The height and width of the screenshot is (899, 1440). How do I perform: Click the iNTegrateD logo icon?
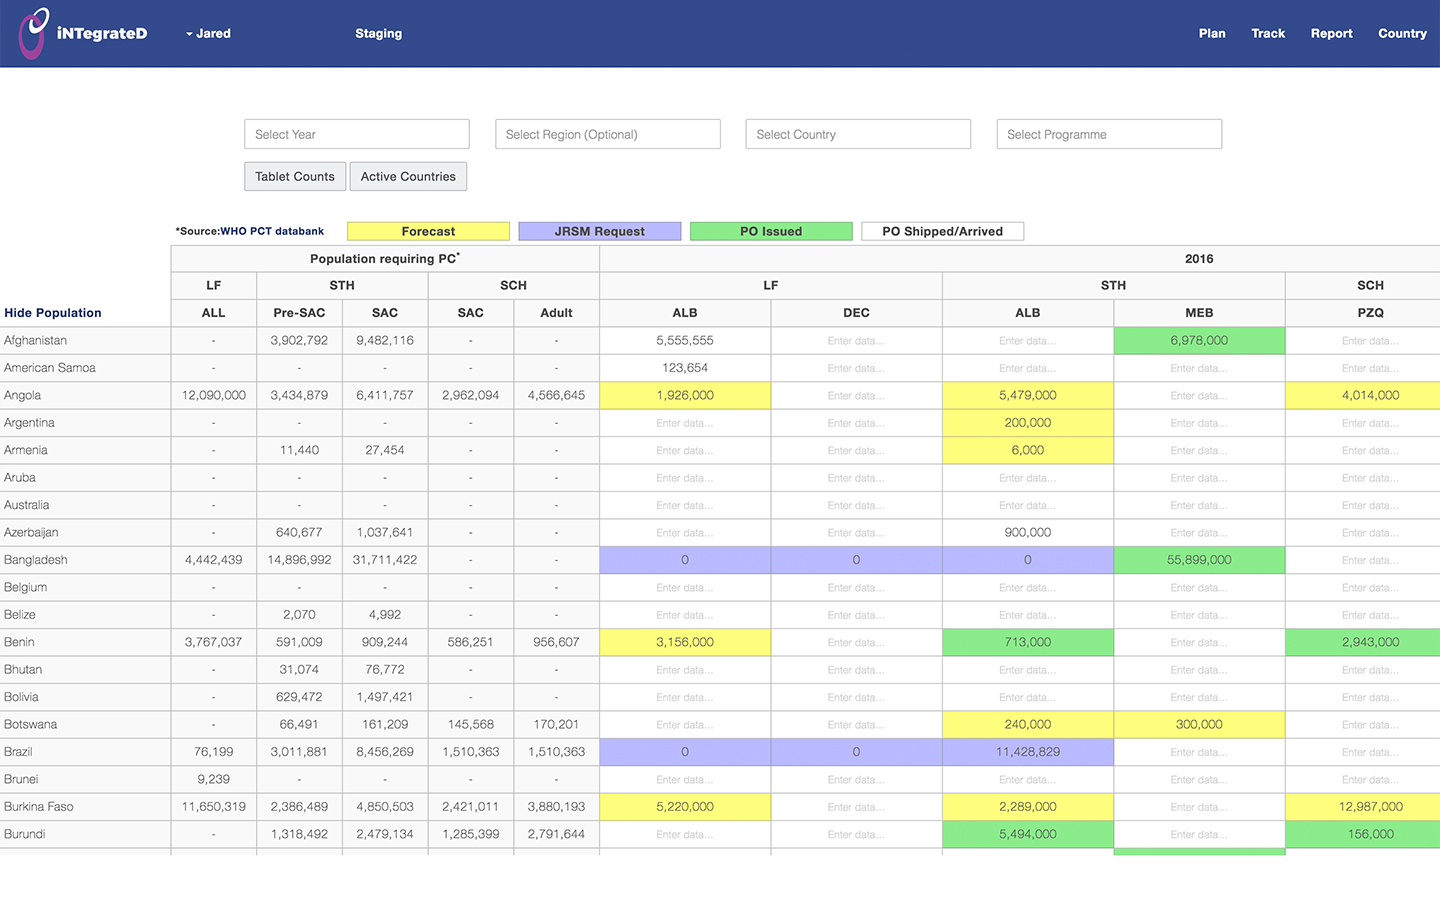point(34,33)
